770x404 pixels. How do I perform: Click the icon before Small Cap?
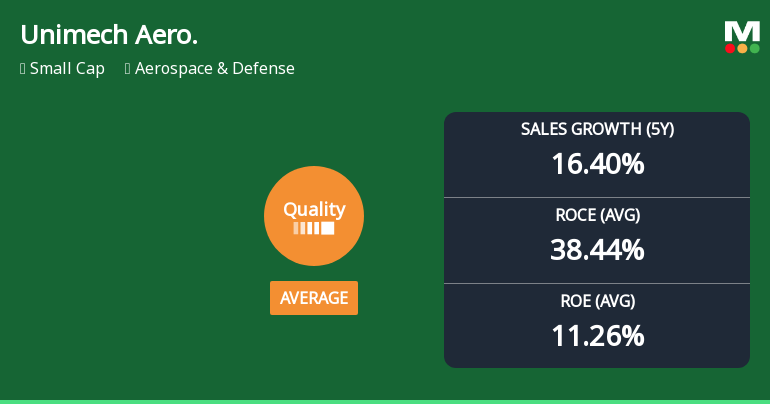coord(23,69)
